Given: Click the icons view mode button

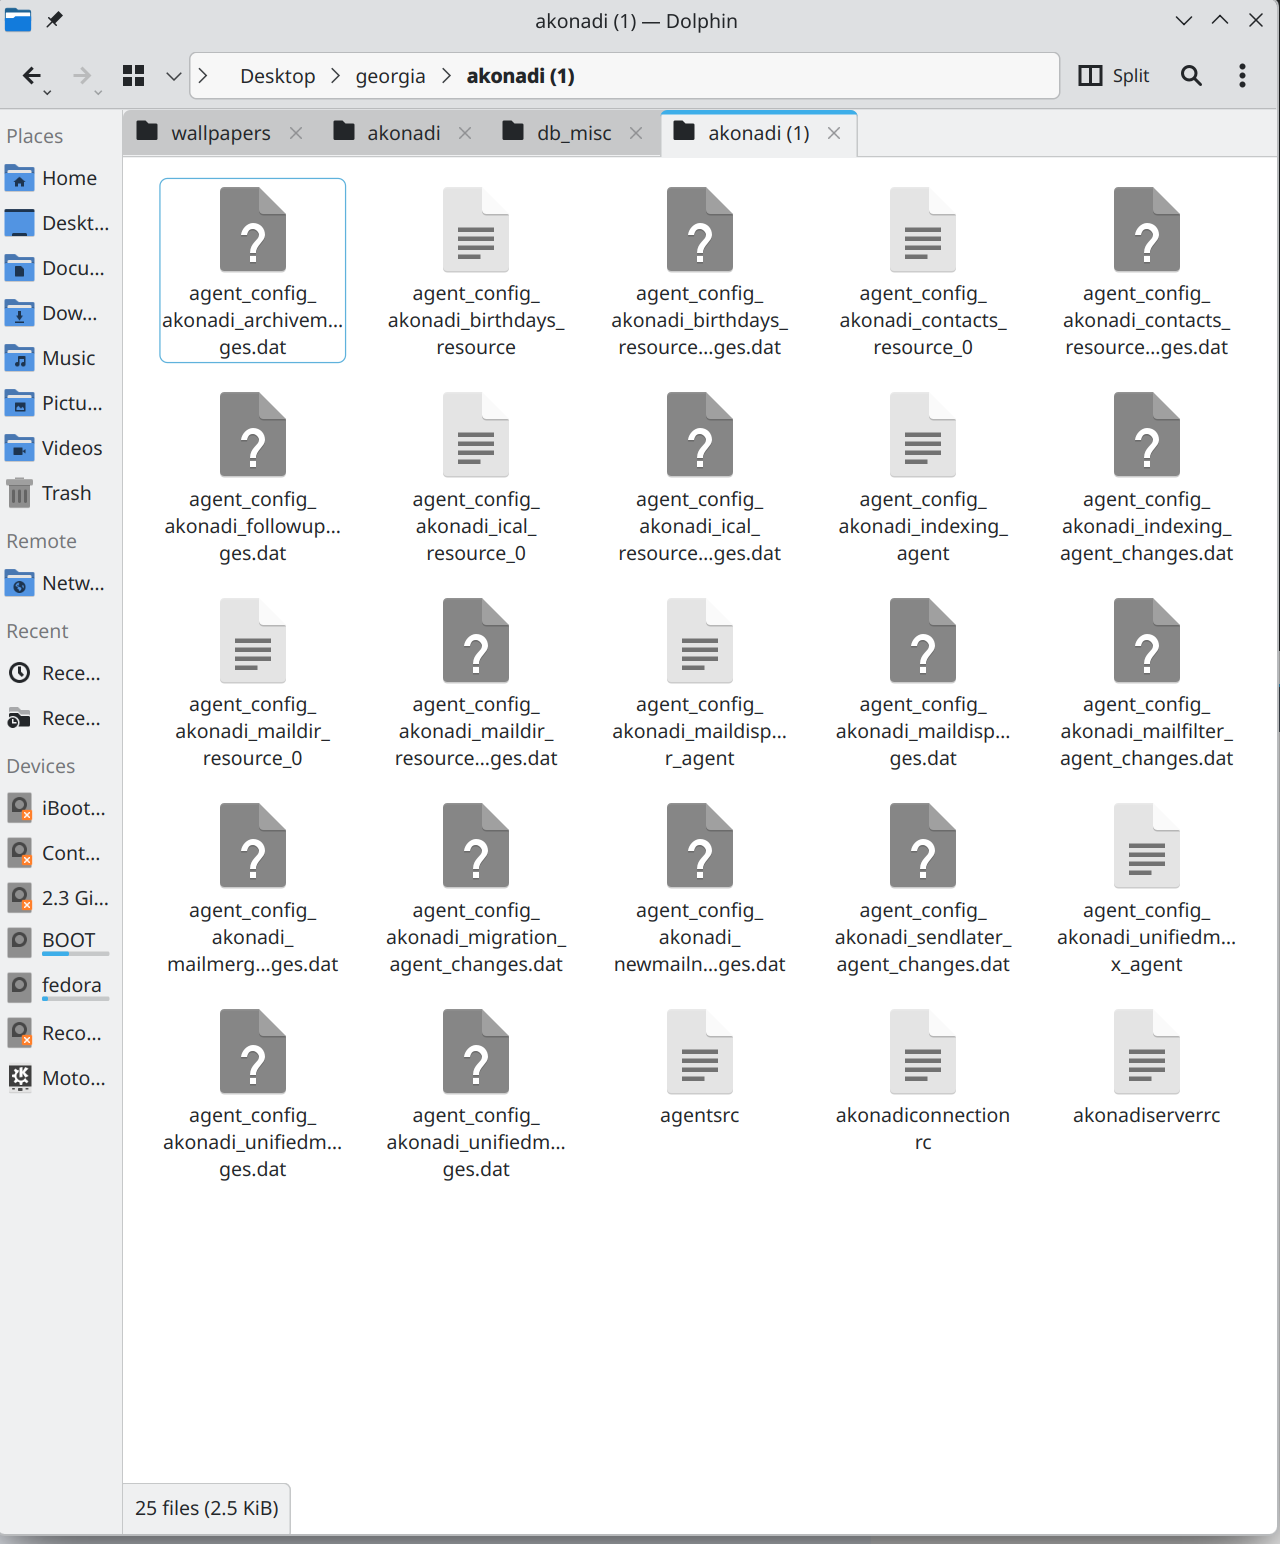Looking at the screenshot, I should [x=134, y=76].
